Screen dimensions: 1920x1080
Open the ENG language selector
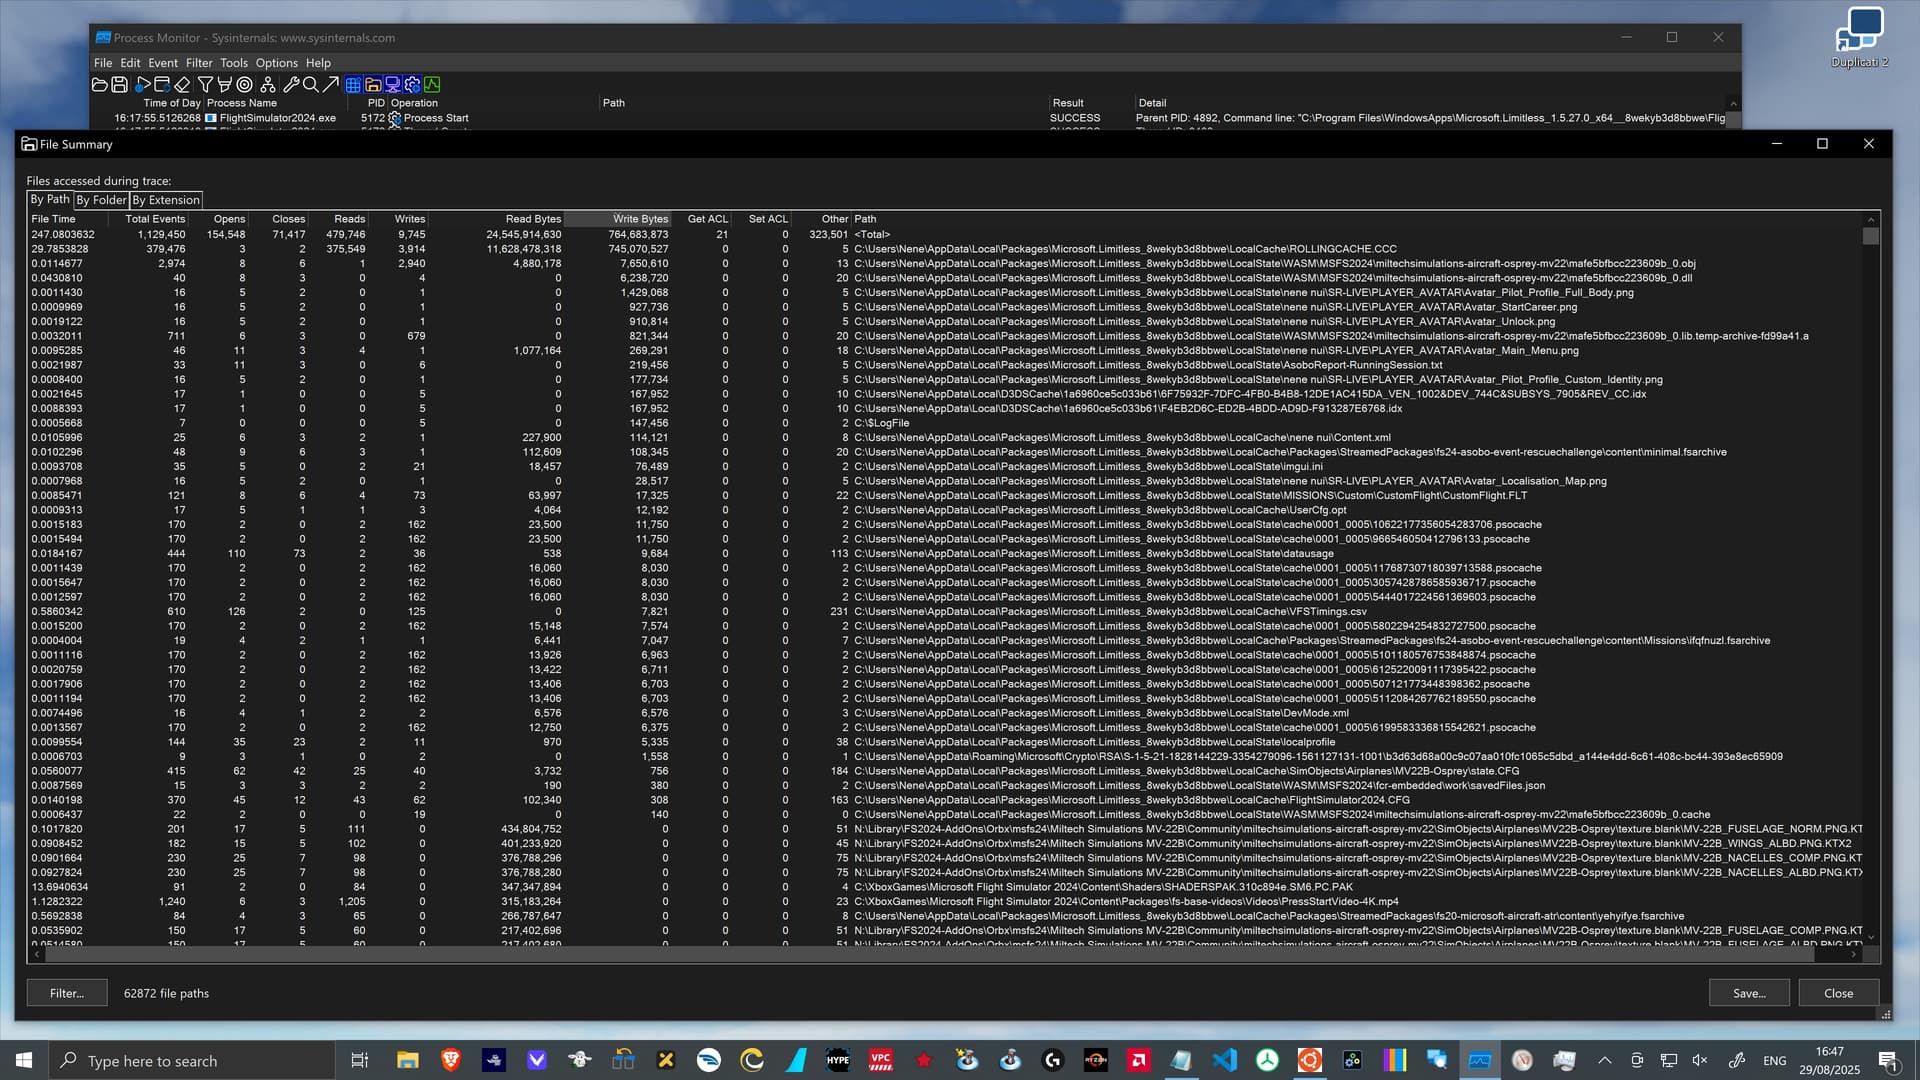[x=1774, y=1060]
